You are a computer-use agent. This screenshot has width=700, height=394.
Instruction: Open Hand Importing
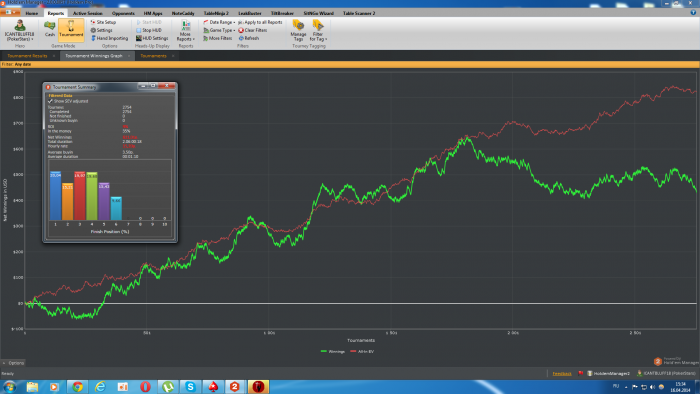[109, 38]
